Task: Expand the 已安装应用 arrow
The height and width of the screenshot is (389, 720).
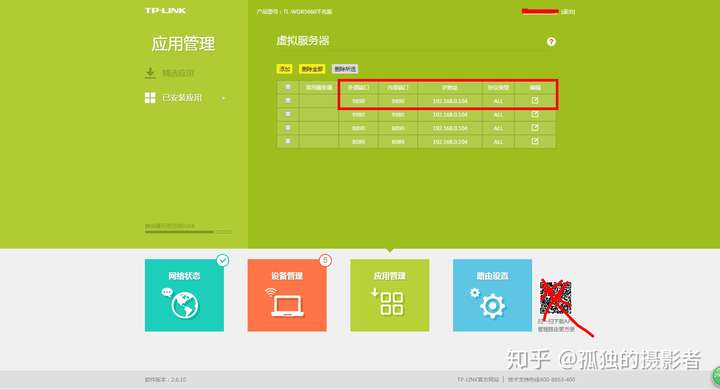Action: point(223,98)
